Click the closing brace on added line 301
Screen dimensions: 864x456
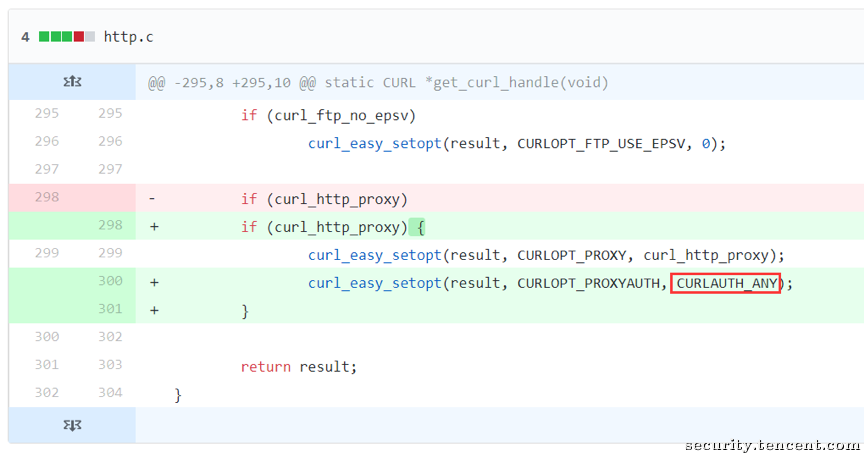245,311
